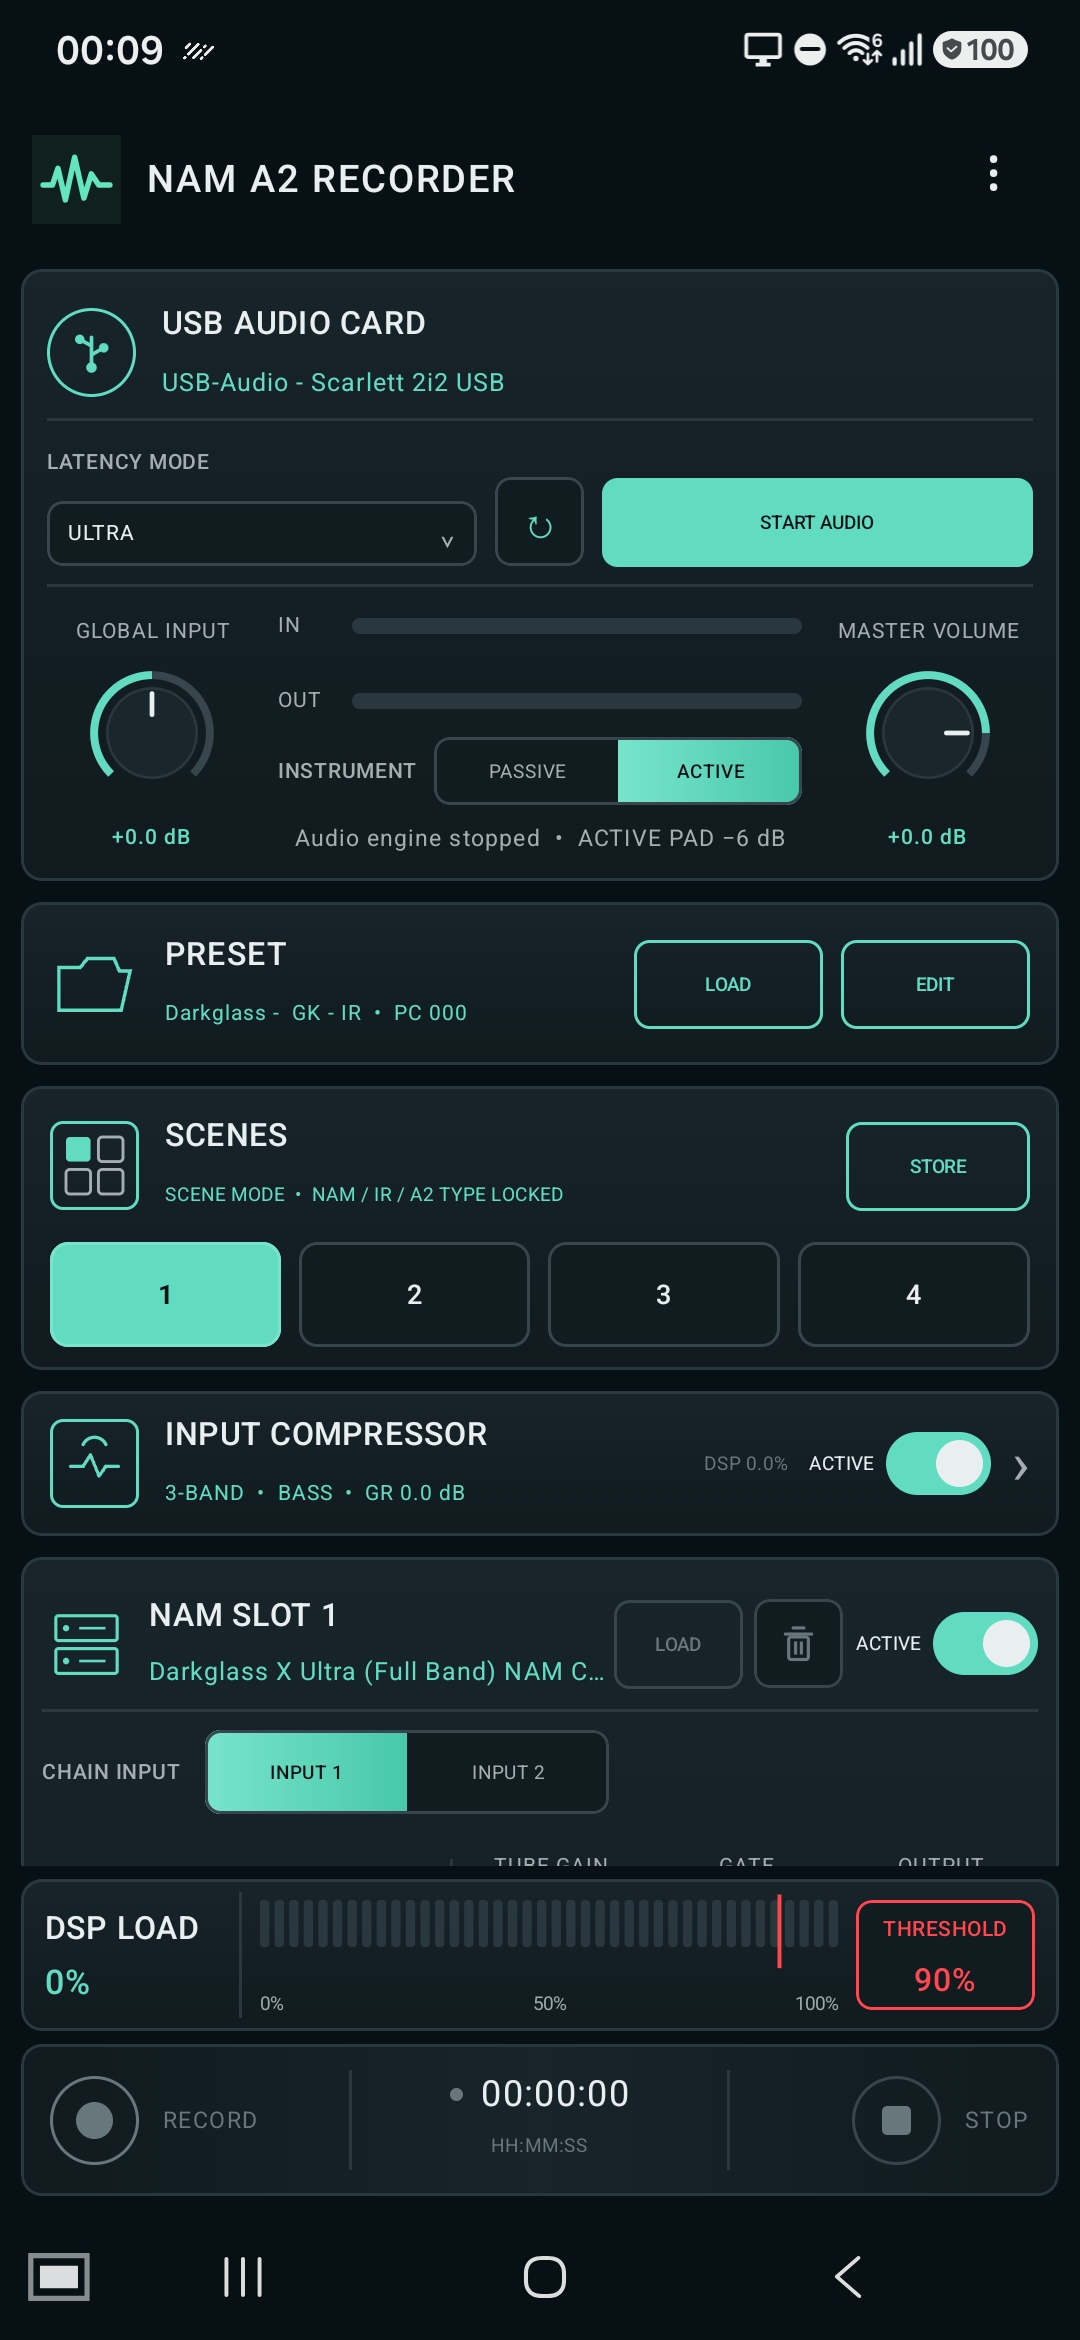Viewport: 1080px width, 2340px height.
Task: Tap the Preset folder icon
Action: pyautogui.click(x=94, y=984)
